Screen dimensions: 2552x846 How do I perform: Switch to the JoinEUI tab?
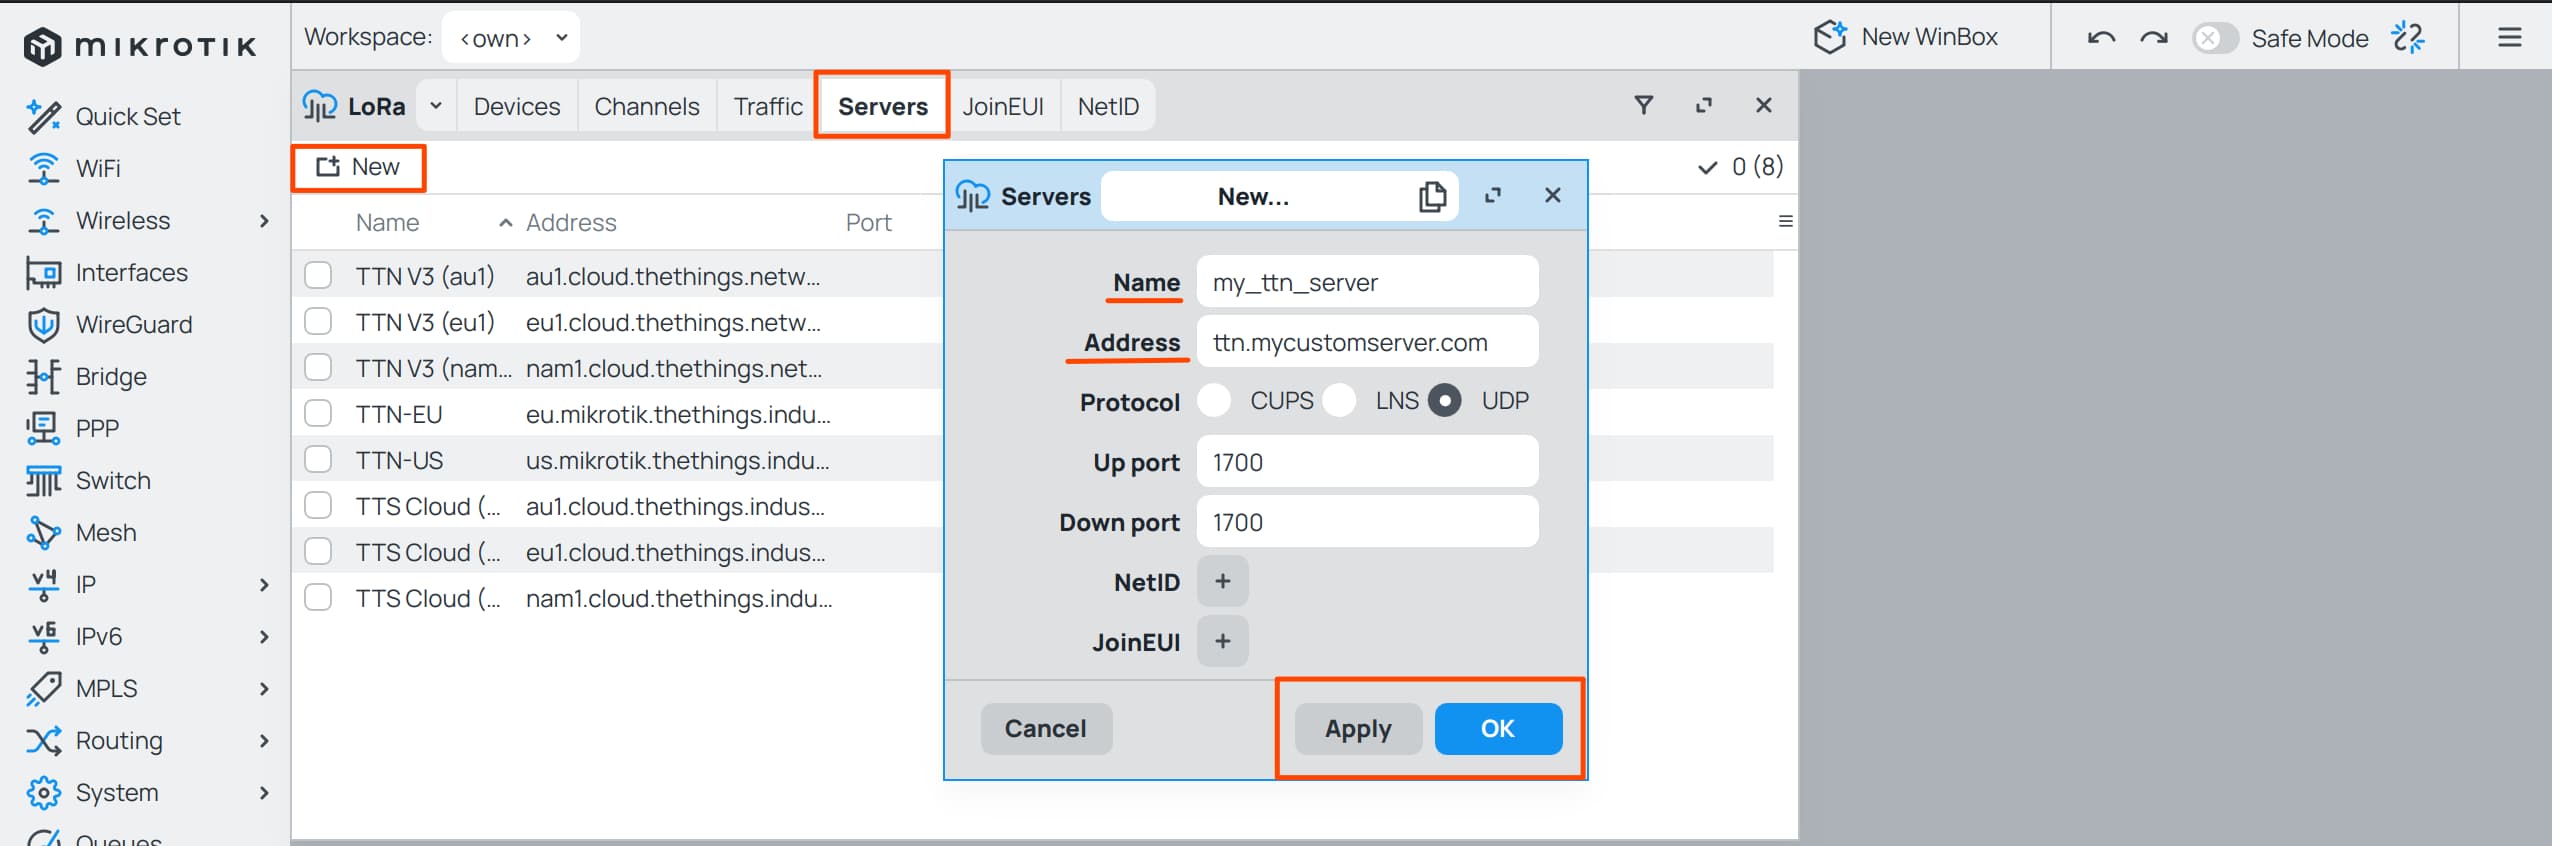pos(1003,106)
